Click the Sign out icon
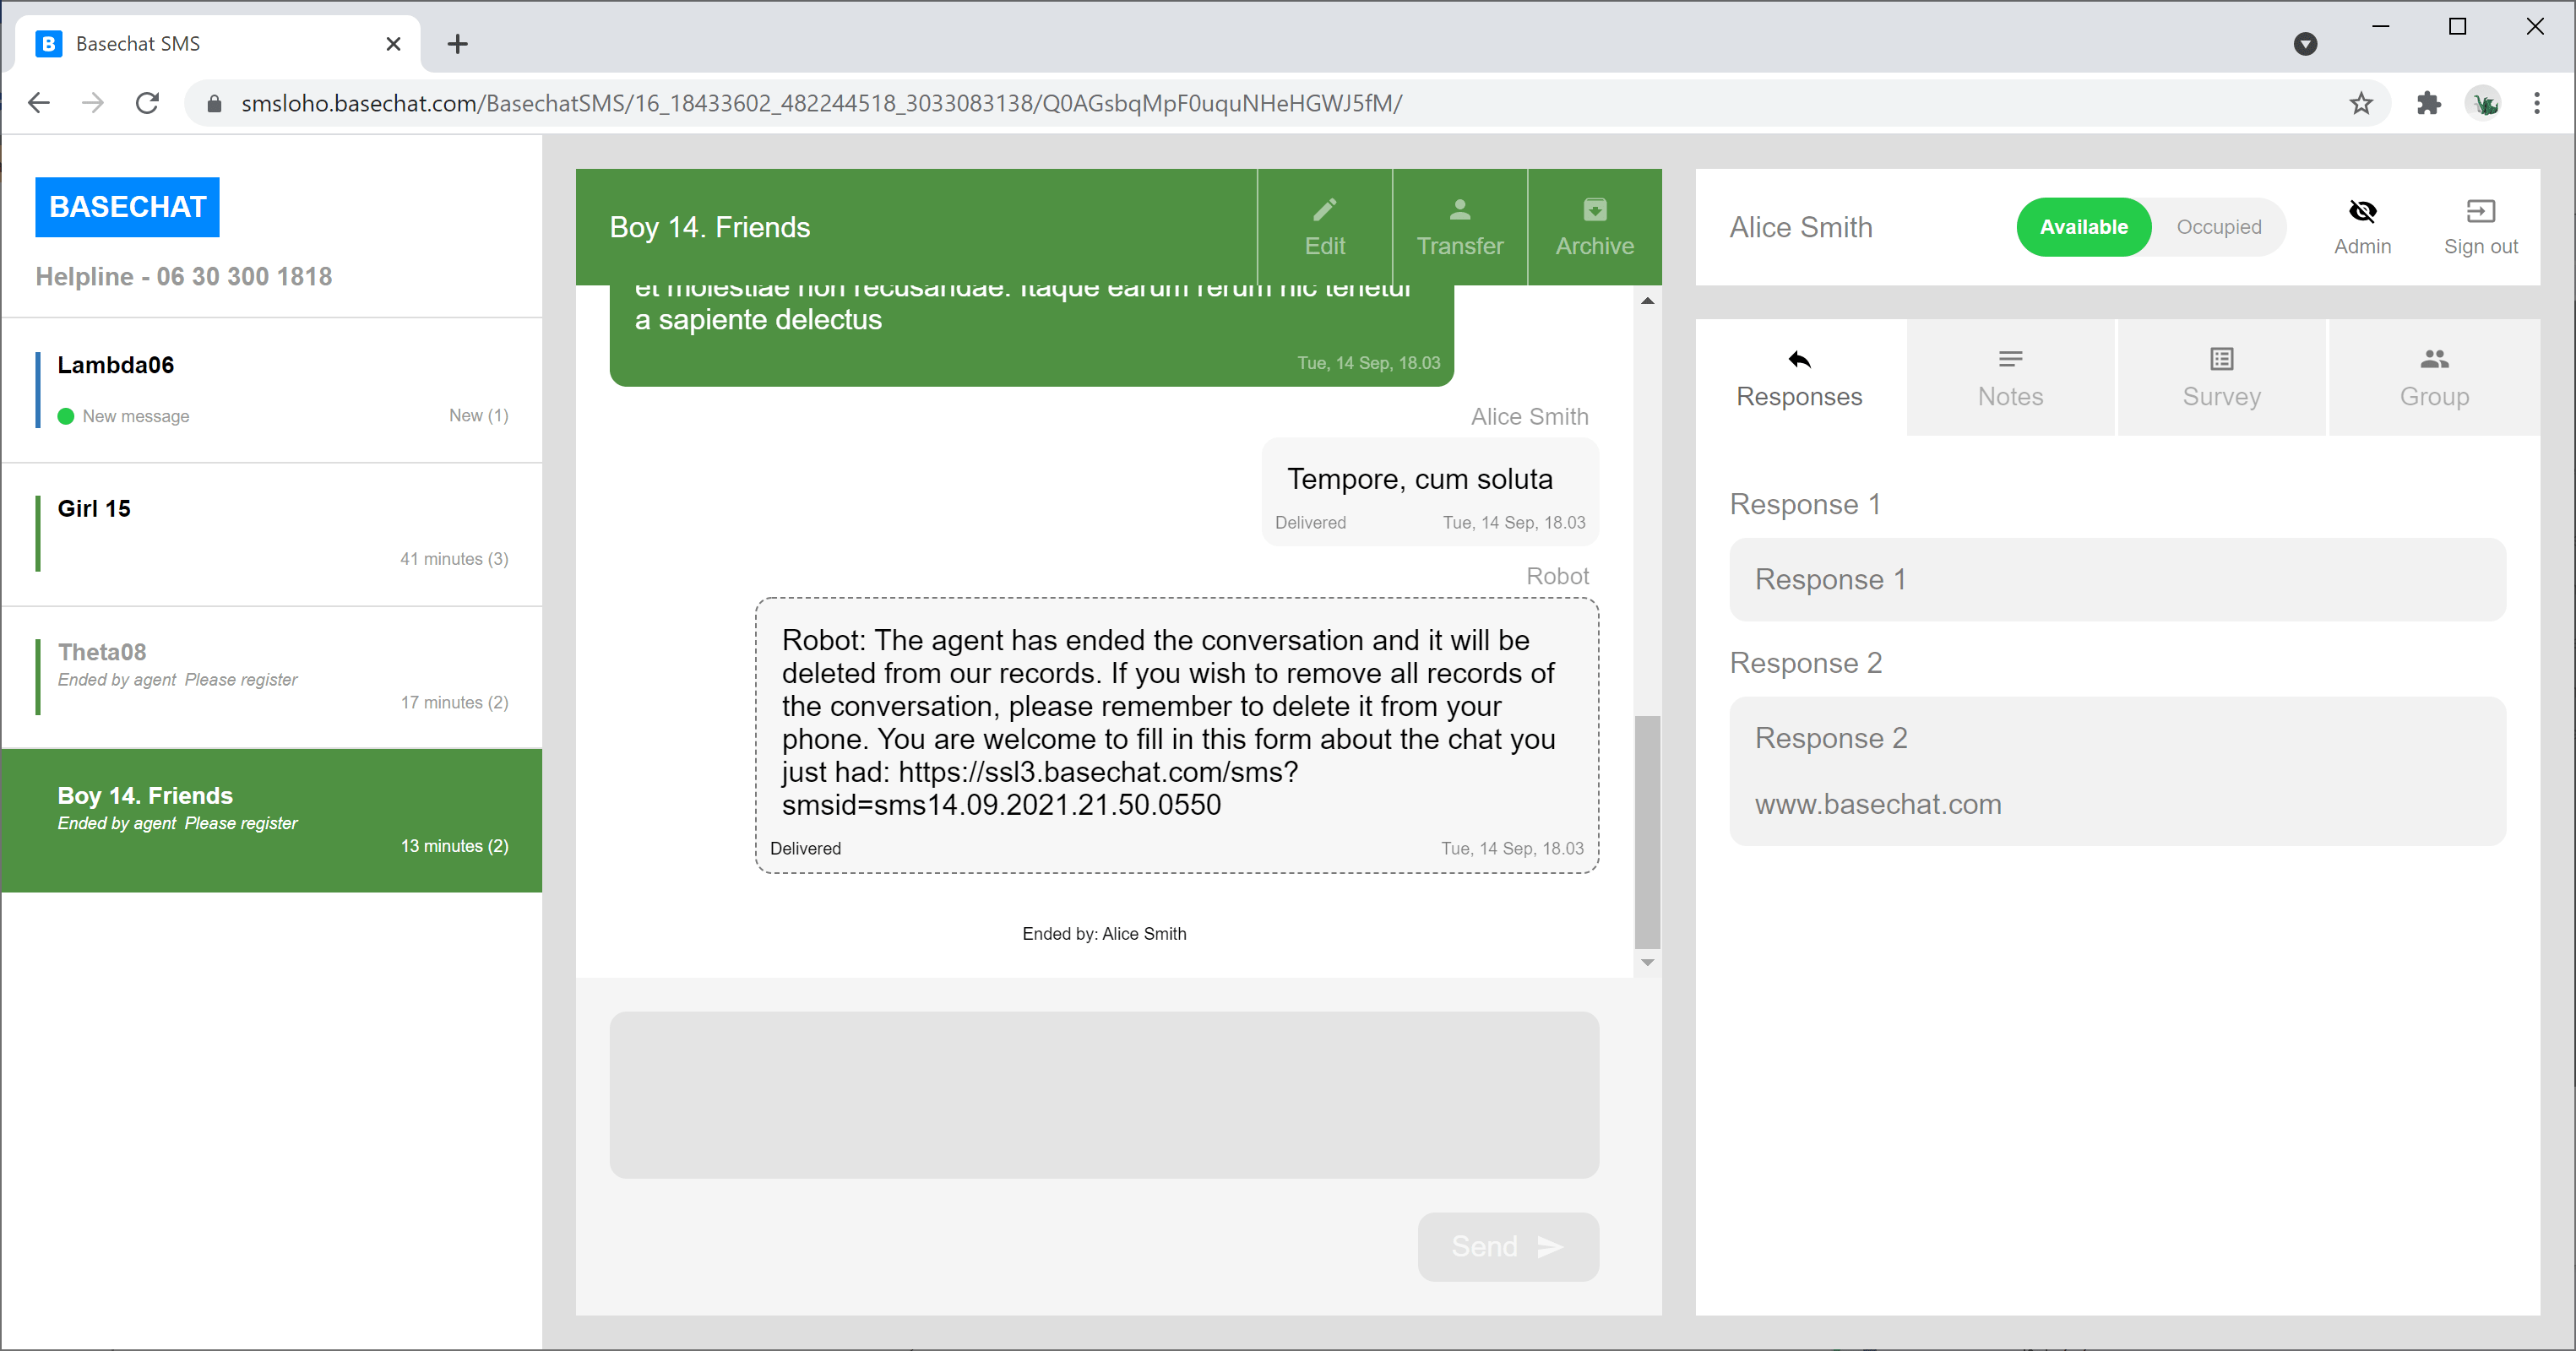 pyautogui.click(x=2480, y=211)
